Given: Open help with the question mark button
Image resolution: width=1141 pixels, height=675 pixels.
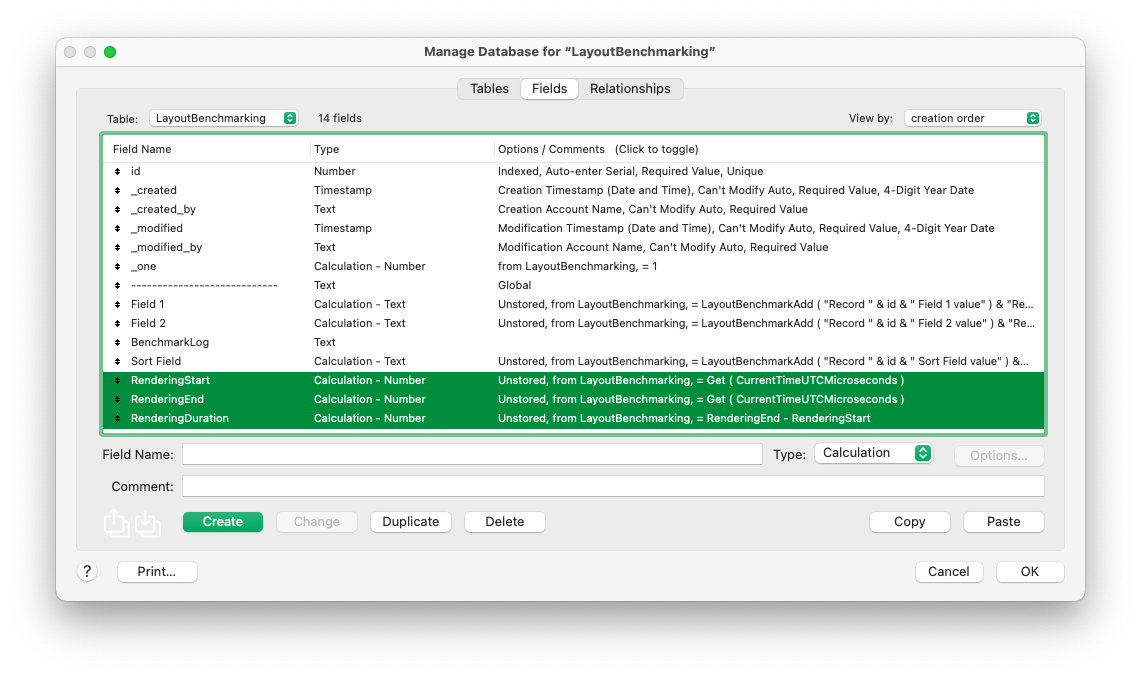Looking at the screenshot, I should click(x=87, y=572).
